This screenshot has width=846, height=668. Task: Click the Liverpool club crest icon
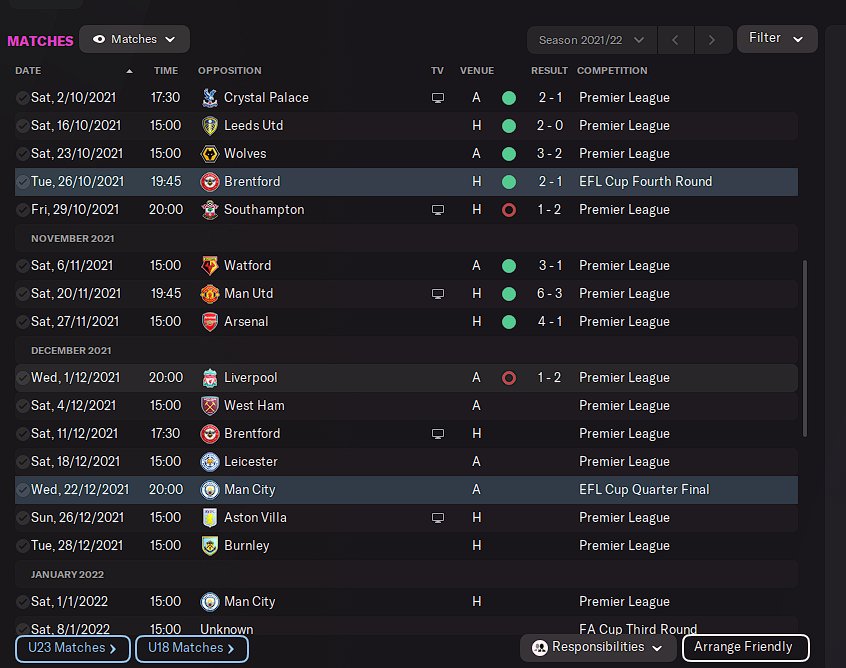point(210,378)
